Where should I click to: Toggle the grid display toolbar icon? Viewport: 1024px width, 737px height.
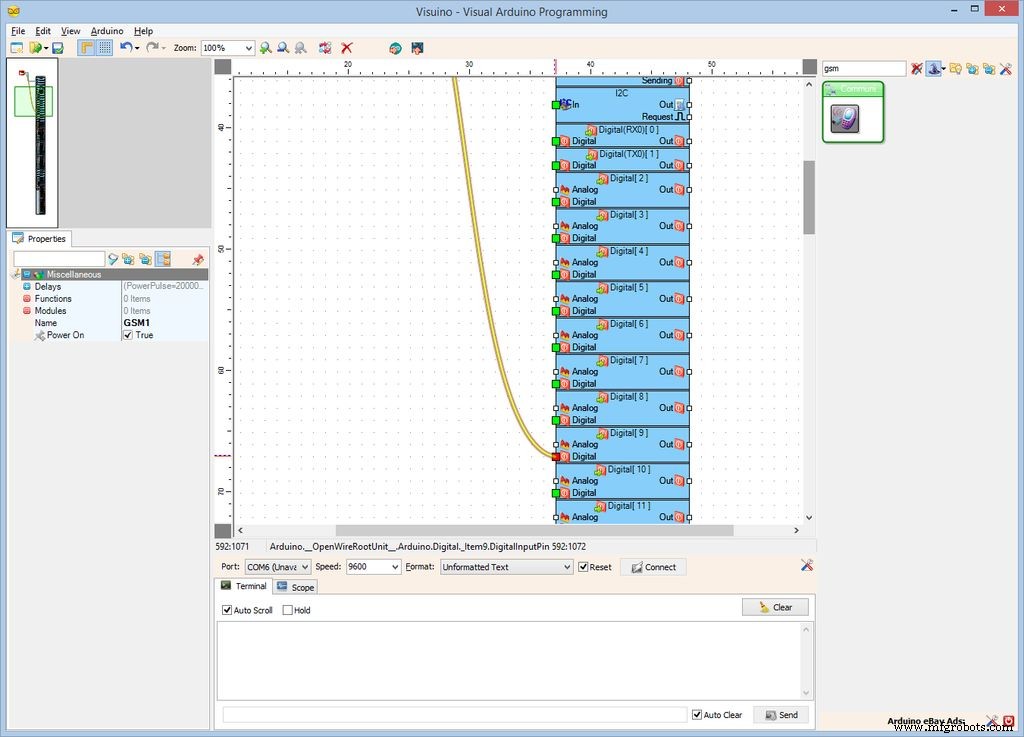(x=104, y=48)
